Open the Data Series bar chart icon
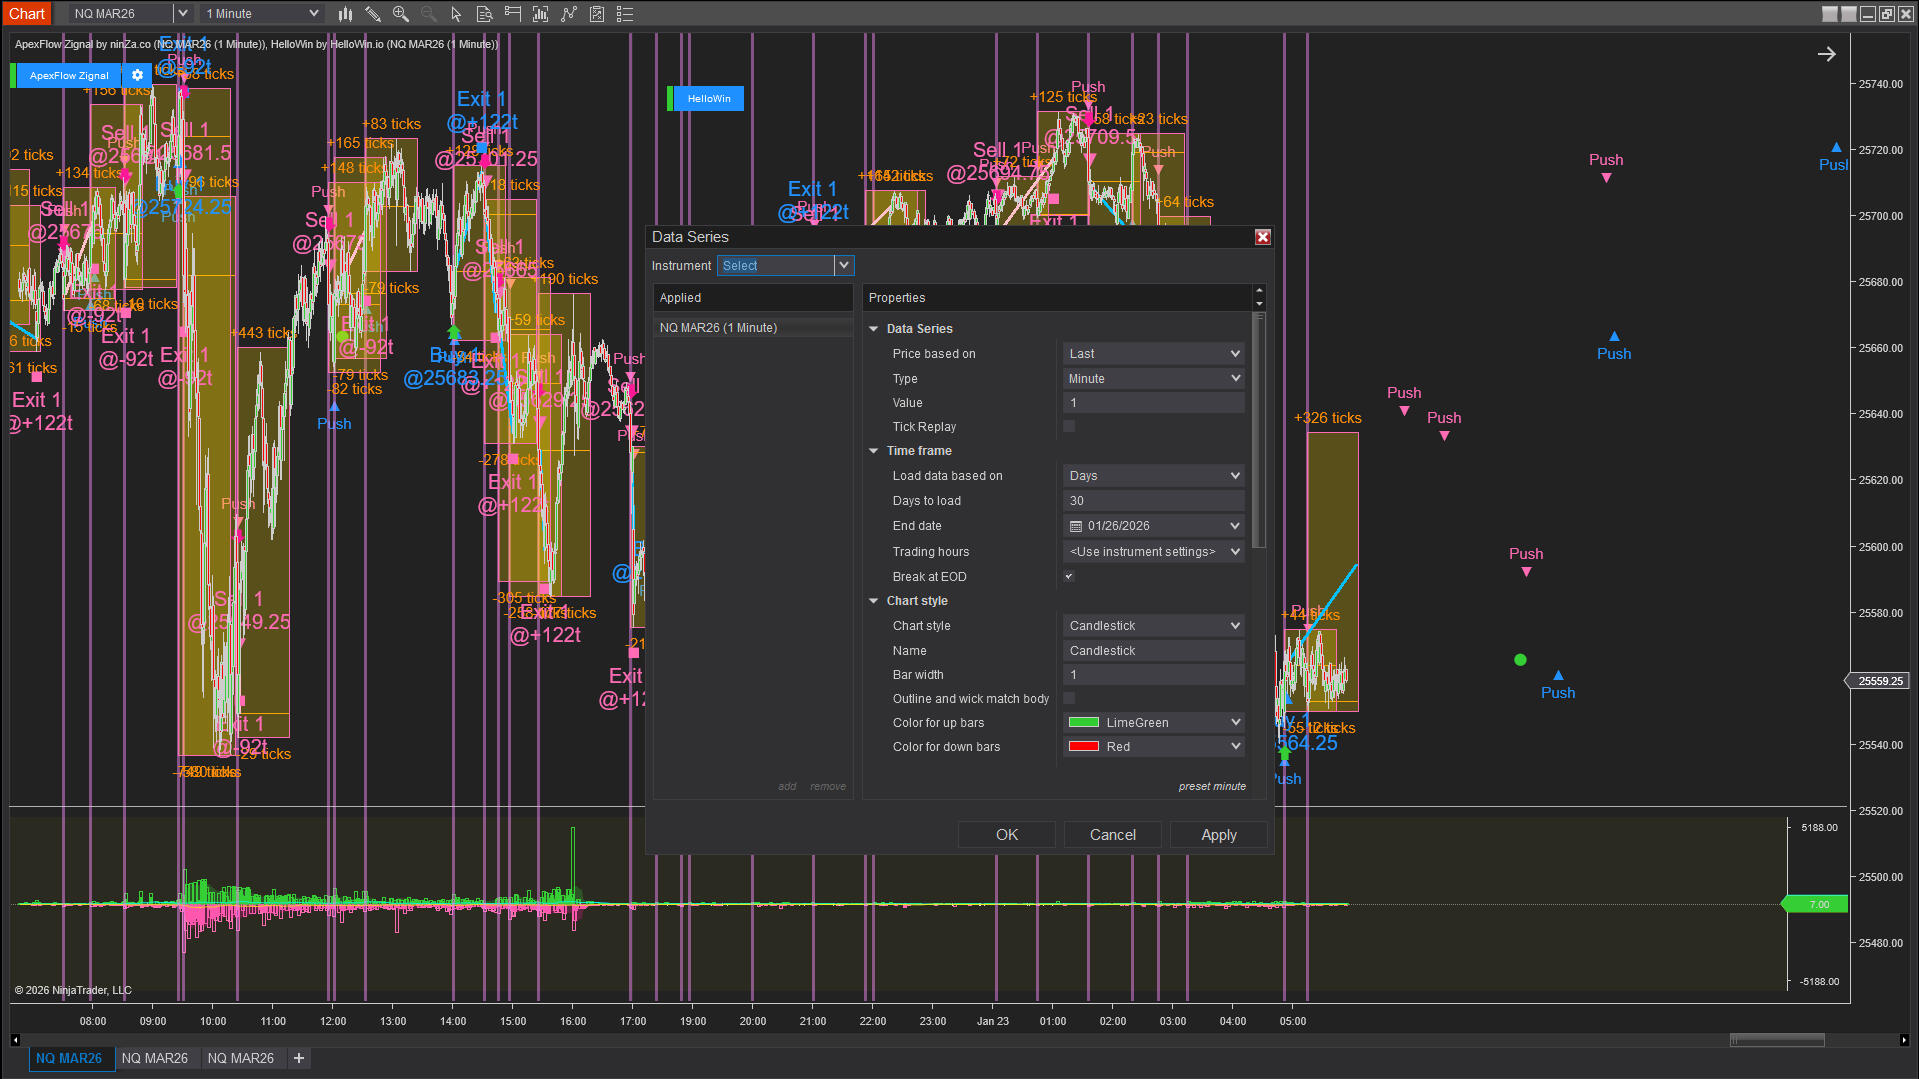This screenshot has width=1919, height=1079. point(345,14)
